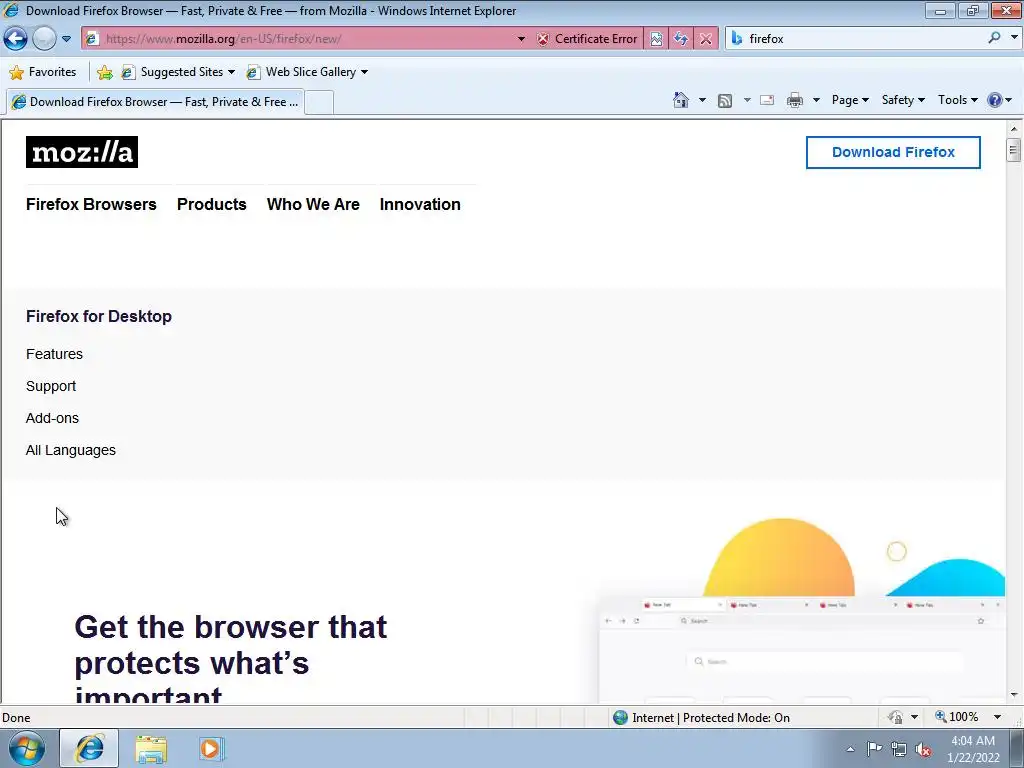Open Windows Explorer from the taskbar
Image resolution: width=1024 pixels, height=768 pixels.
[x=151, y=748]
